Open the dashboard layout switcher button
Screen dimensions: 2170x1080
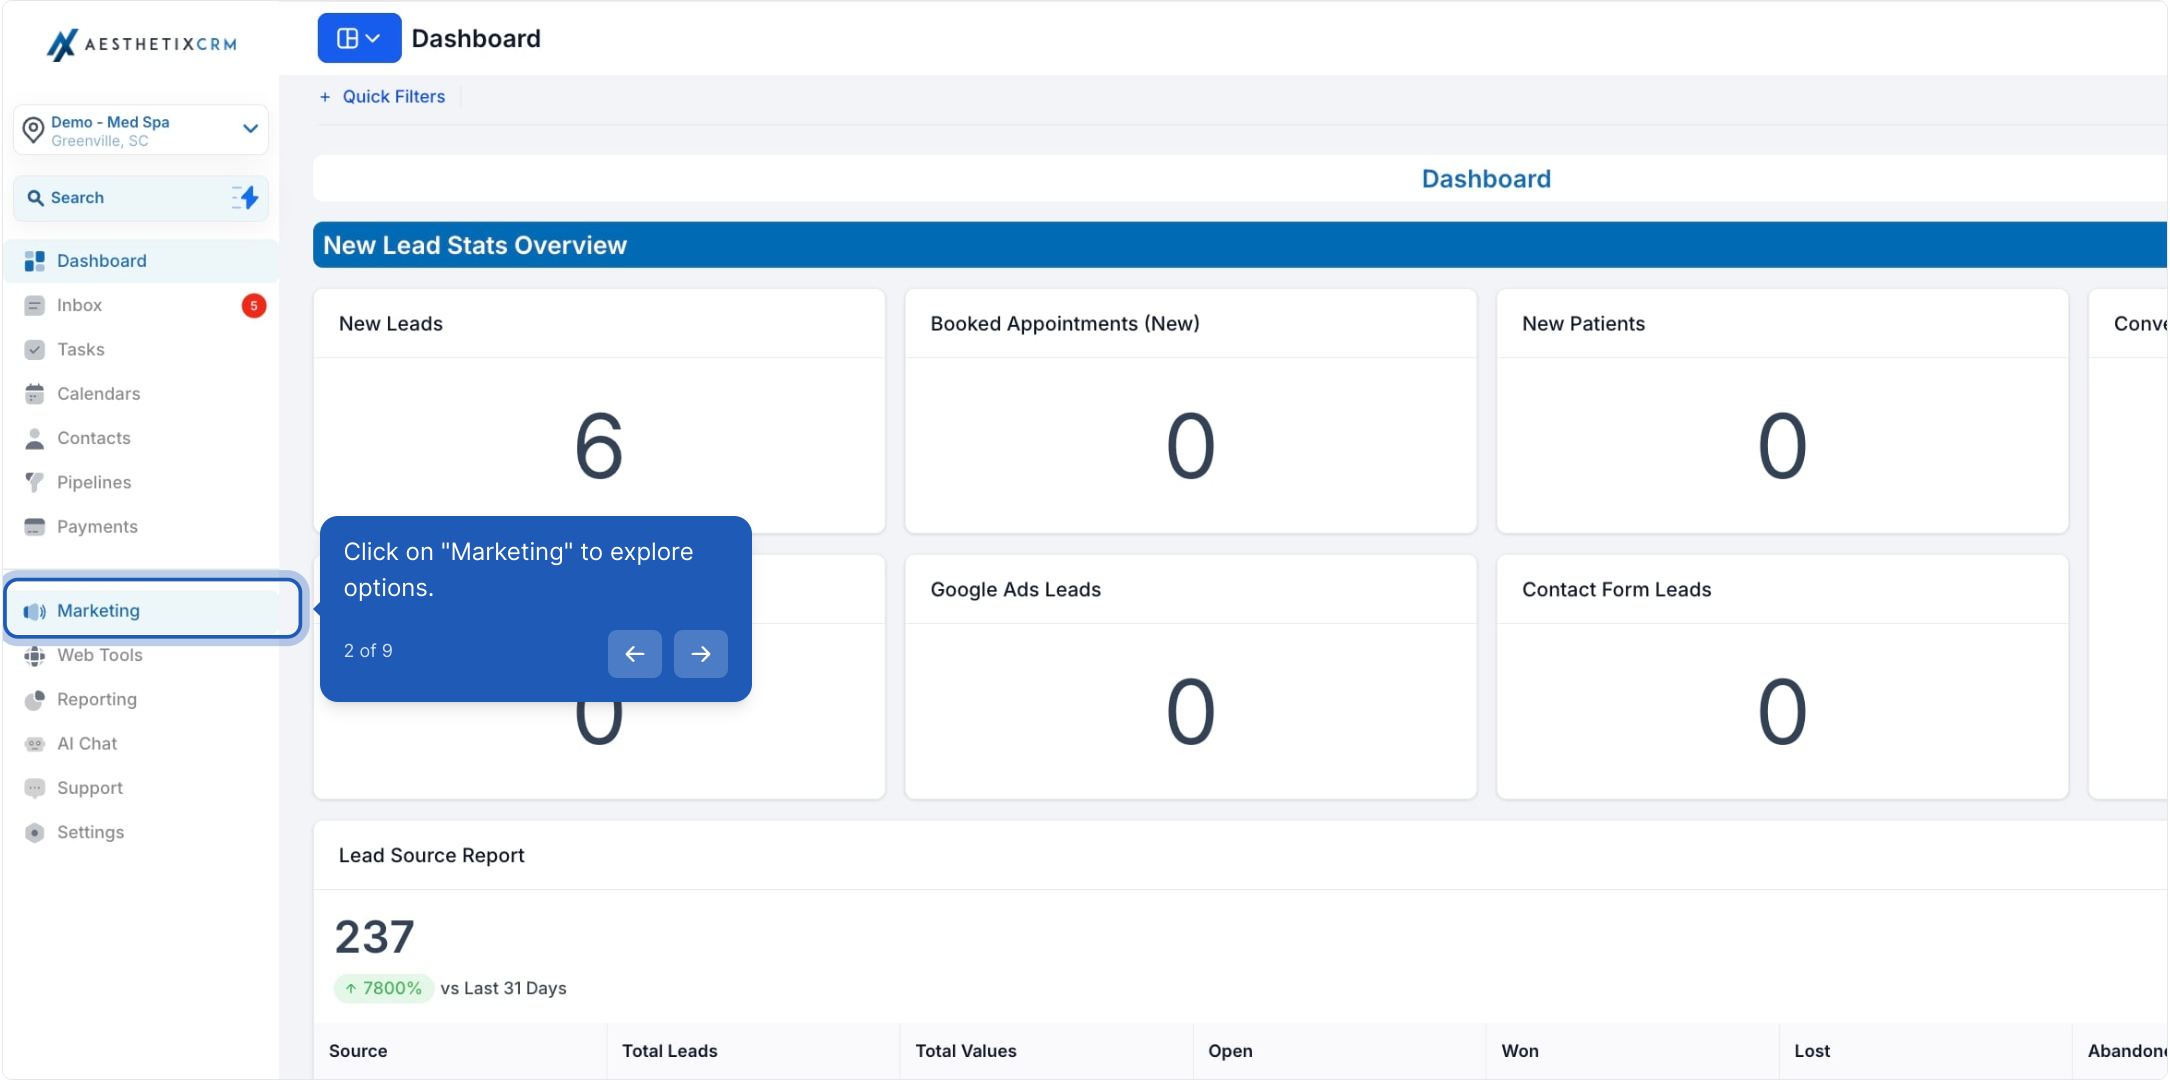(359, 38)
